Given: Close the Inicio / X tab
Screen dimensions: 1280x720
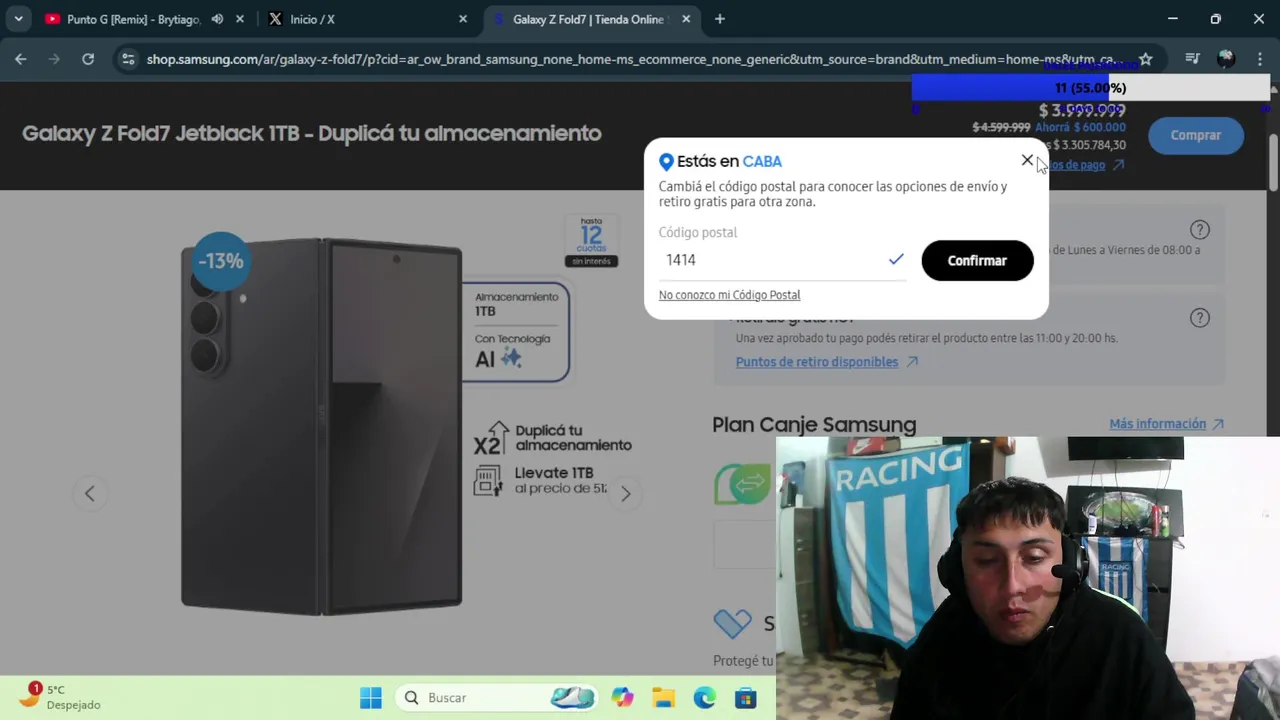Looking at the screenshot, I should (462, 19).
